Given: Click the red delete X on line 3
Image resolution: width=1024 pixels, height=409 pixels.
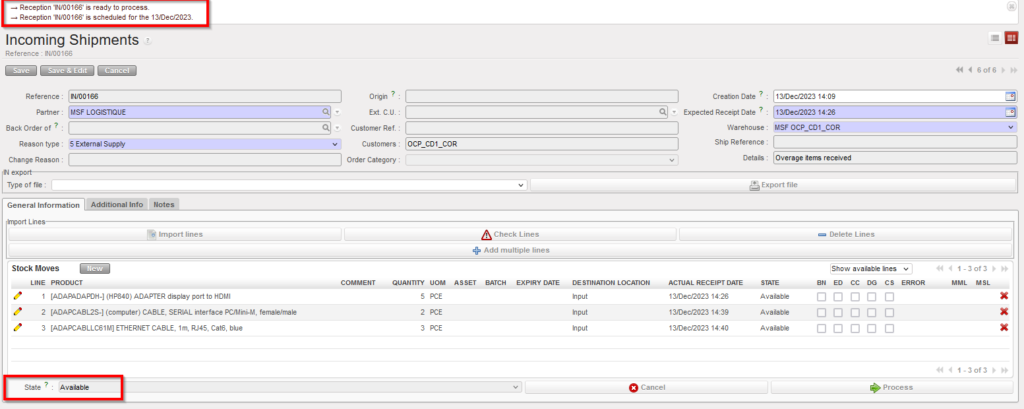Looking at the screenshot, I should tap(1004, 328).
